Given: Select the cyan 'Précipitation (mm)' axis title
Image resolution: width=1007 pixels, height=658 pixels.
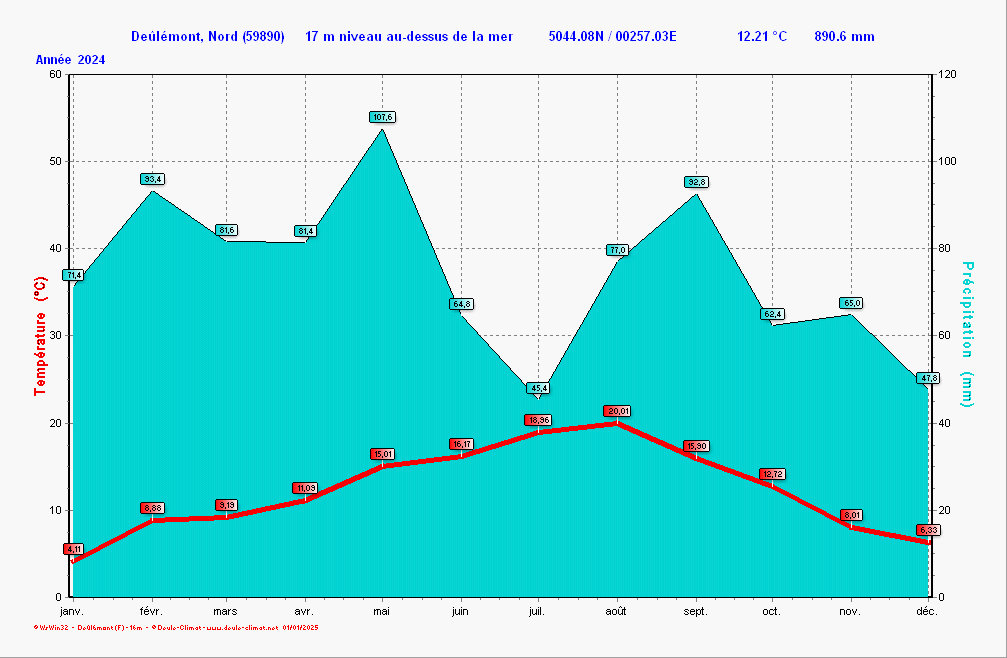Looking at the screenshot, I should click(x=966, y=334).
